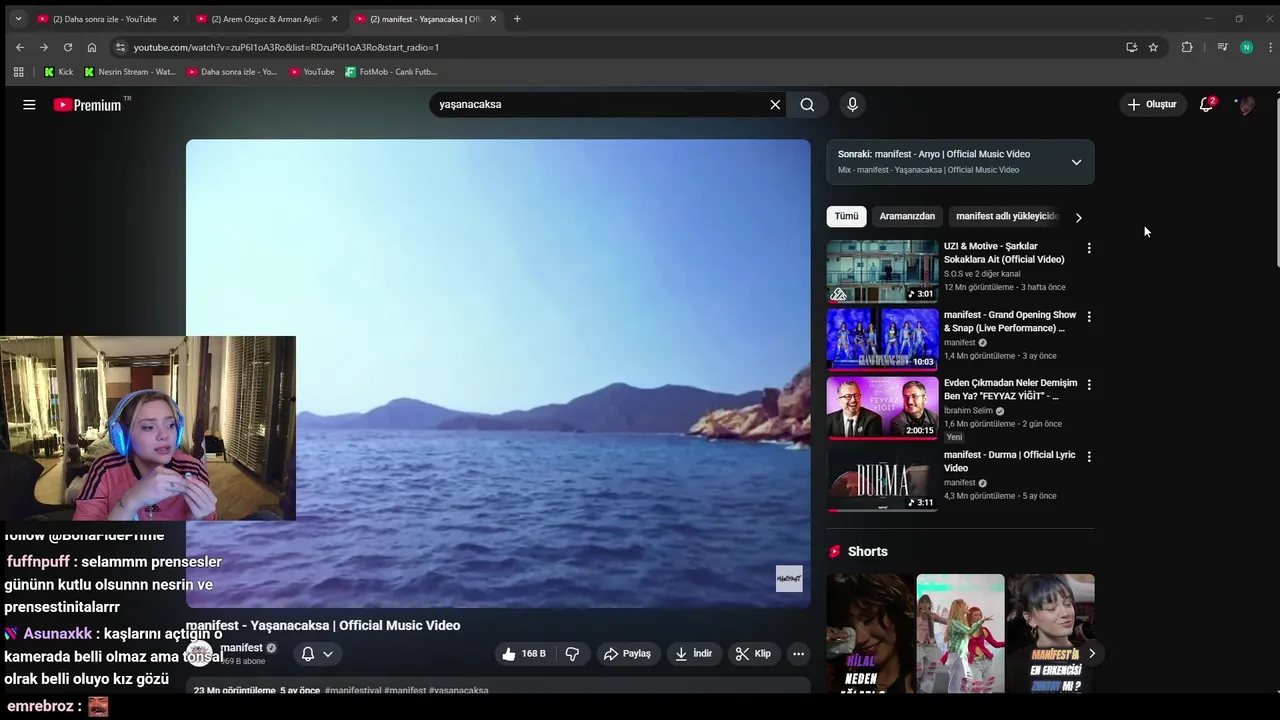Open Chrome profile N avatar

click(1246, 47)
